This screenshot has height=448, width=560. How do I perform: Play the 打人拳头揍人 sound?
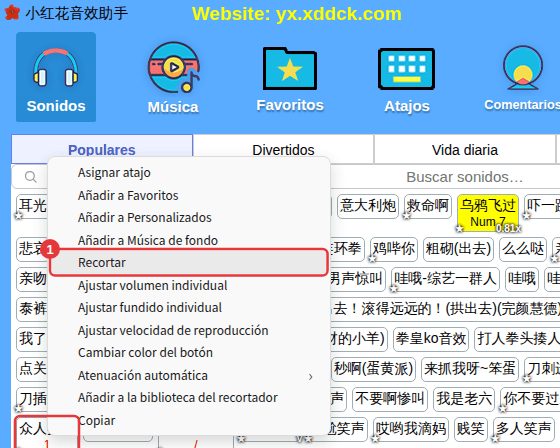pos(518,338)
